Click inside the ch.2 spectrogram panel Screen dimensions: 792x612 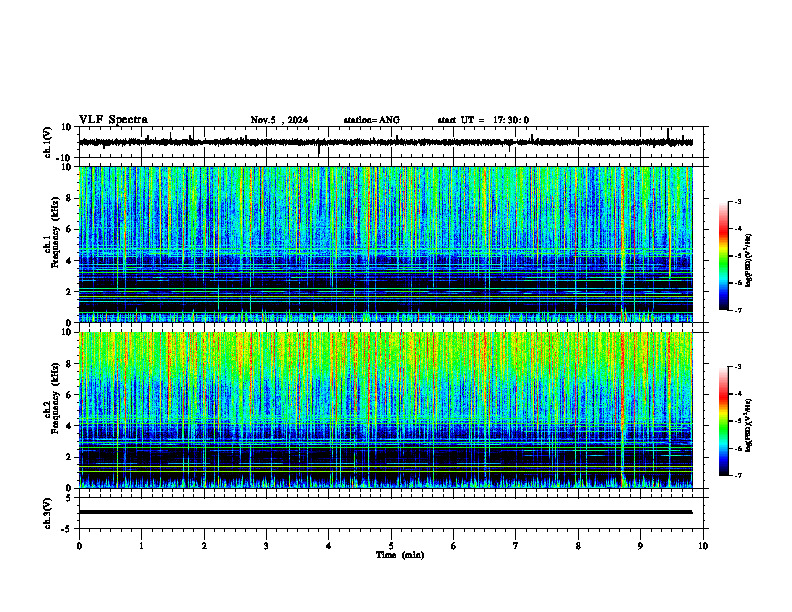386,410
